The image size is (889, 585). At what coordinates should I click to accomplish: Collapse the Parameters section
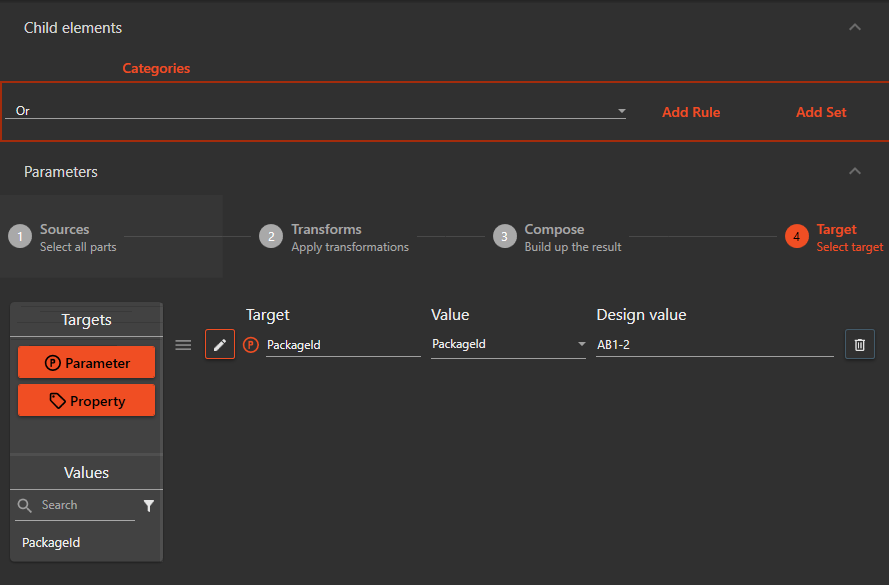[x=855, y=171]
